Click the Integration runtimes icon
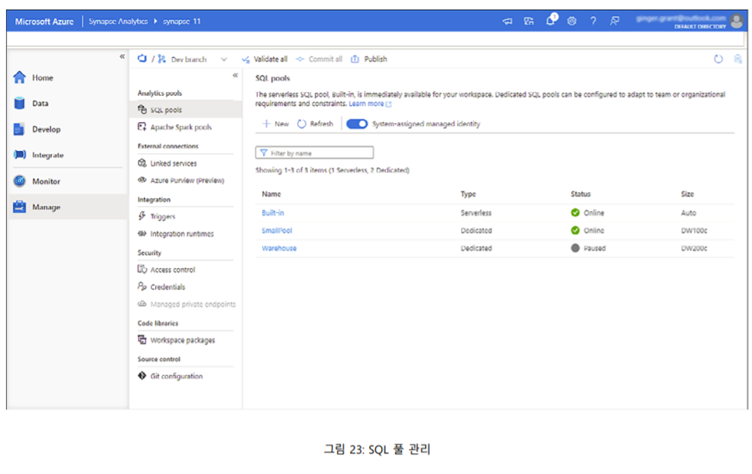This screenshot has width=752, height=474. tap(142, 234)
